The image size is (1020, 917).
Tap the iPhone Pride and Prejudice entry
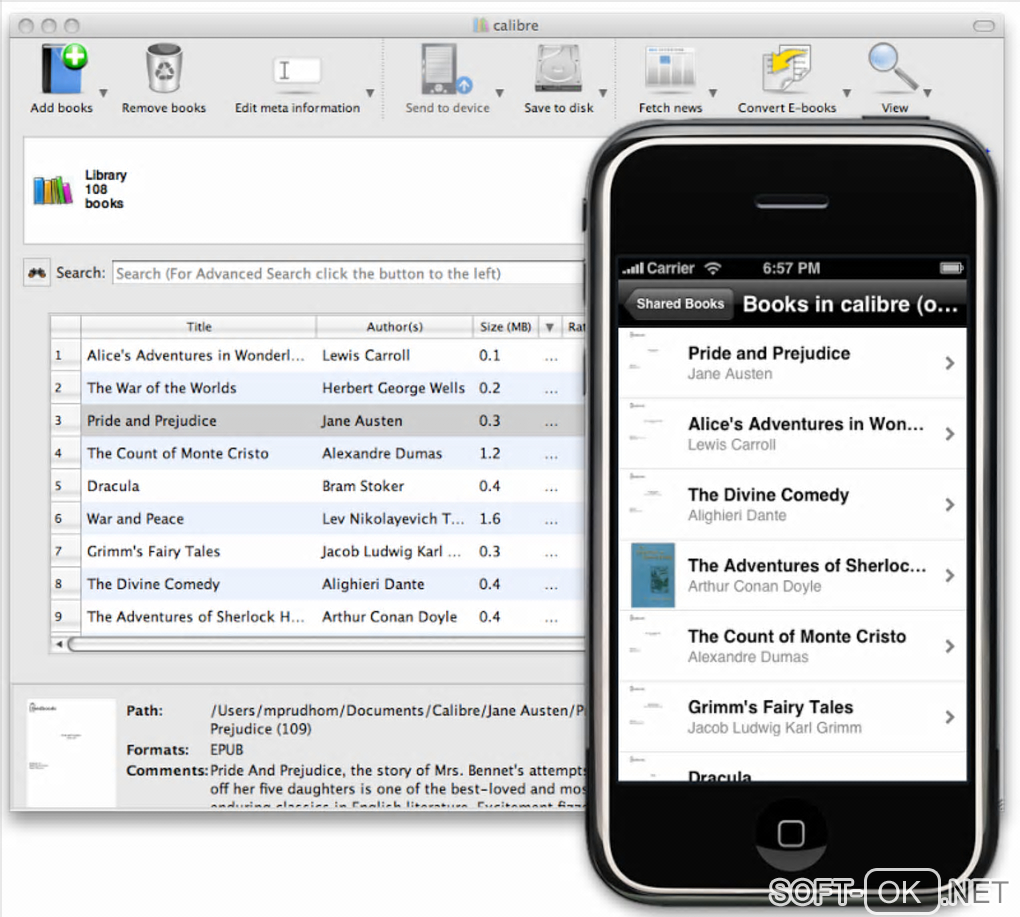tap(792, 363)
